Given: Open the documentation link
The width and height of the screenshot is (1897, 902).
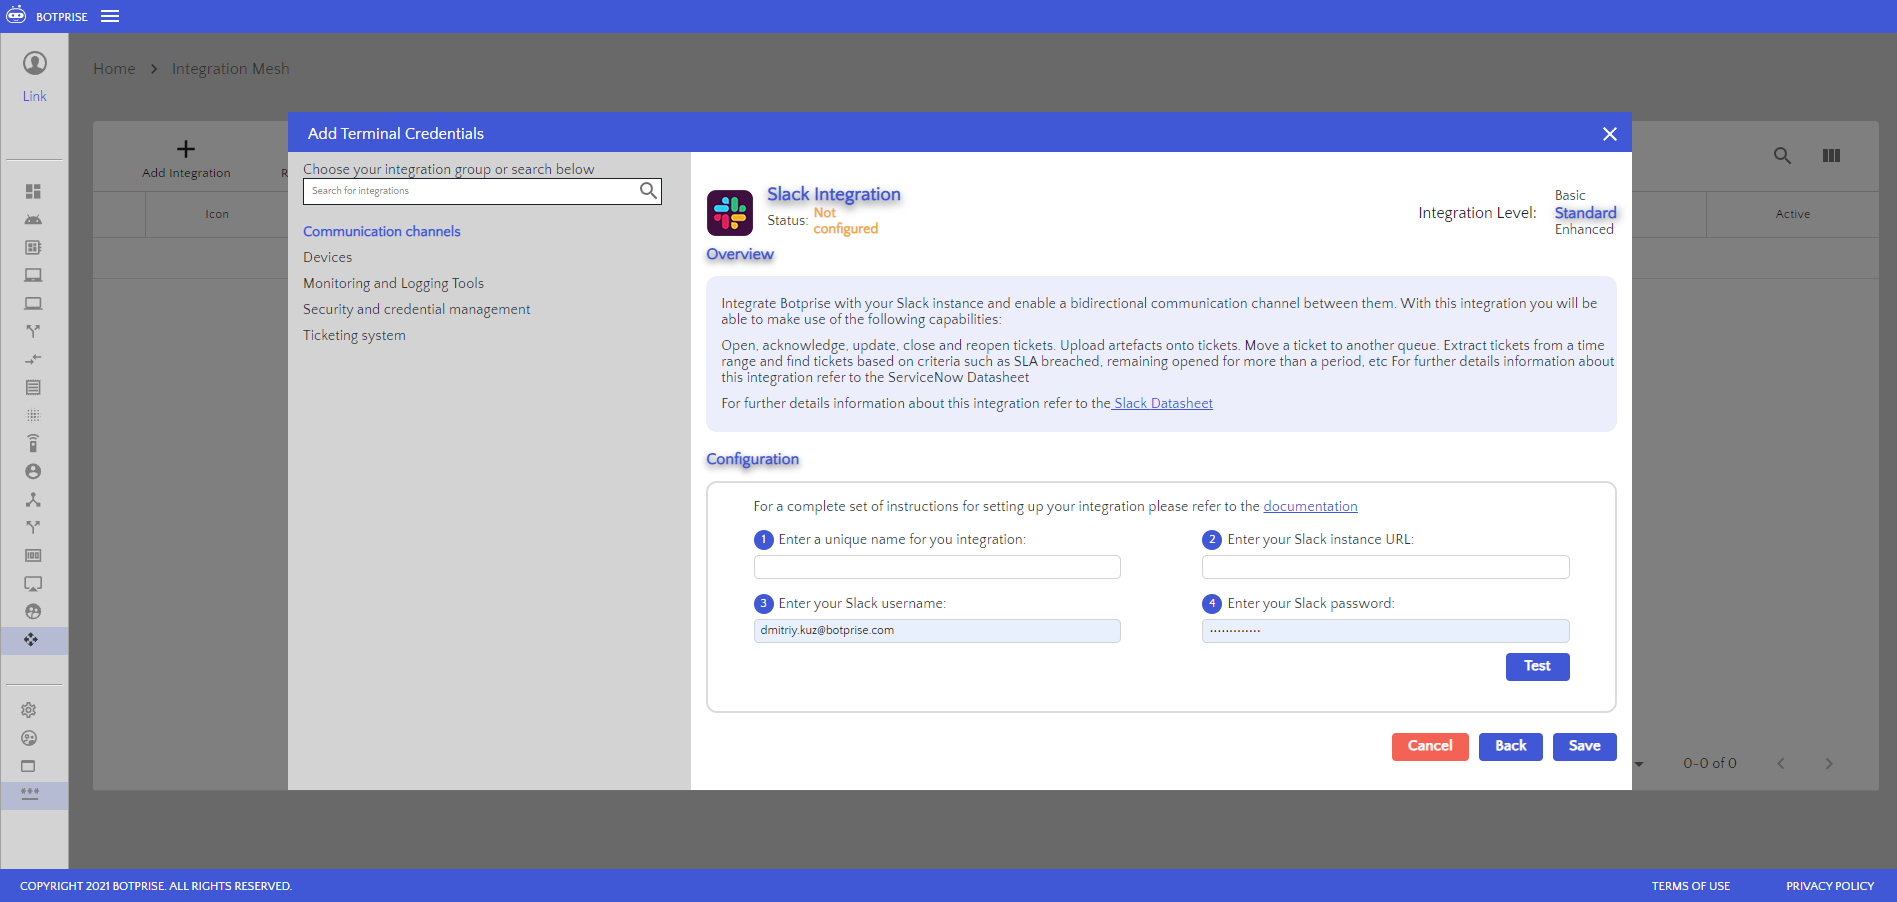Looking at the screenshot, I should [x=1310, y=506].
